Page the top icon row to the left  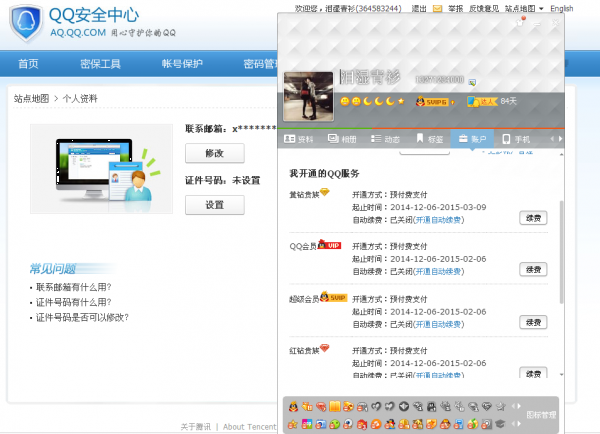tap(514, 406)
